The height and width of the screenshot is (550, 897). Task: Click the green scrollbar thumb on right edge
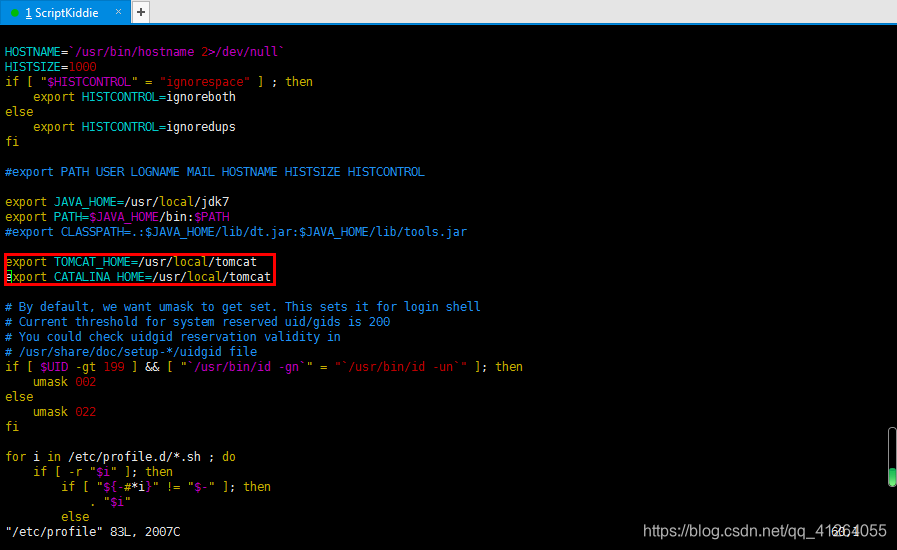[x=892, y=477]
